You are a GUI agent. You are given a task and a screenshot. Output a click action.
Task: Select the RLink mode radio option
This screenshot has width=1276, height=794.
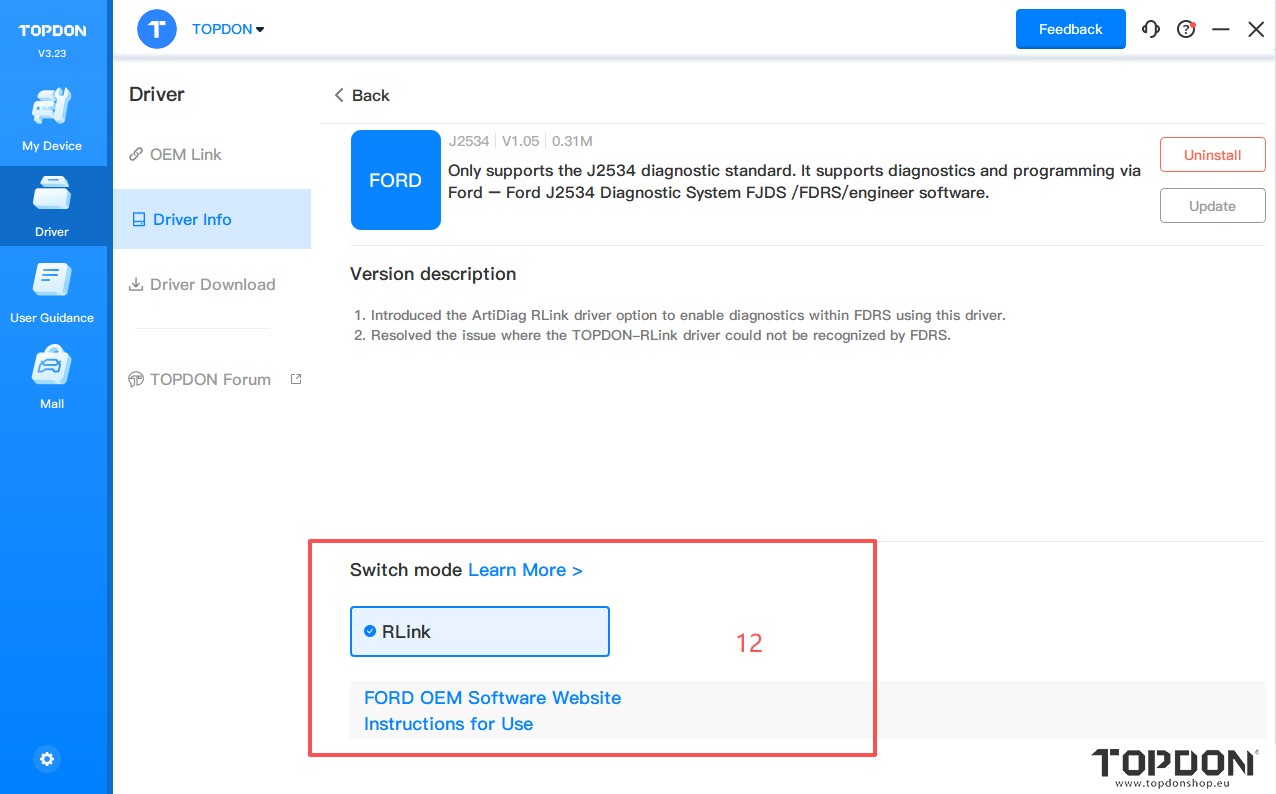coord(370,631)
